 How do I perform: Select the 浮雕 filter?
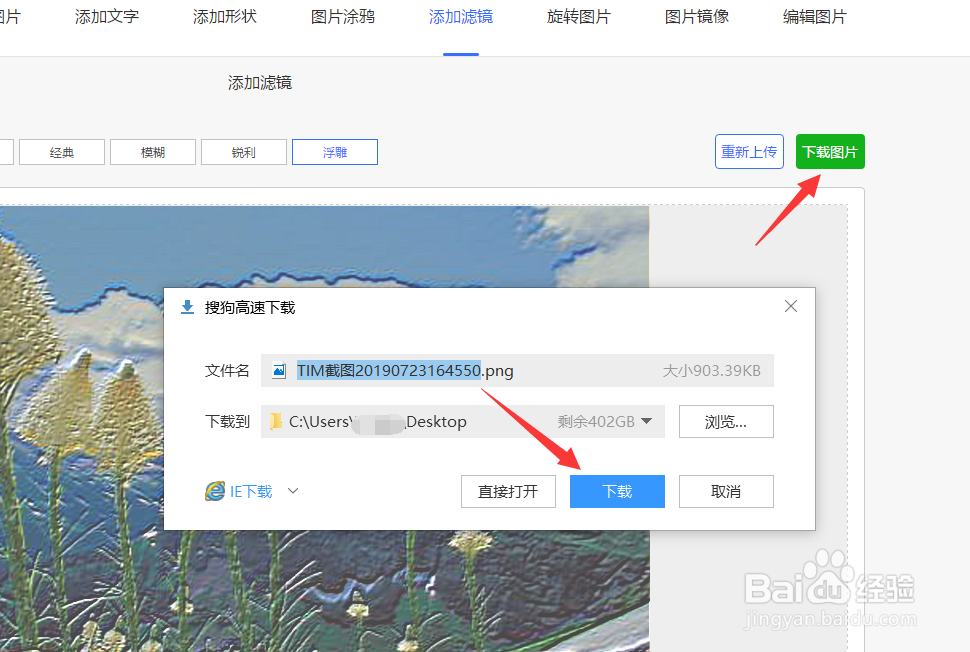pos(335,152)
